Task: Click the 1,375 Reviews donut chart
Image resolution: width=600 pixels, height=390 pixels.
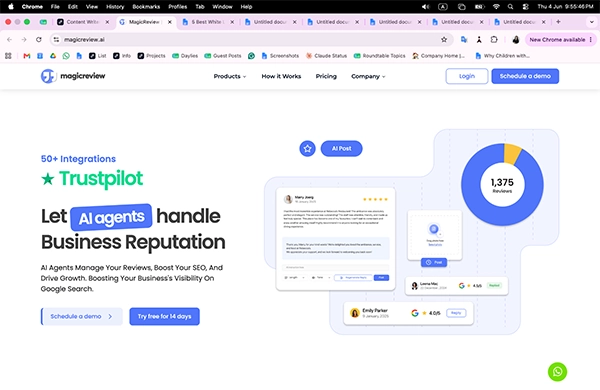Action: click(x=502, y=185)
